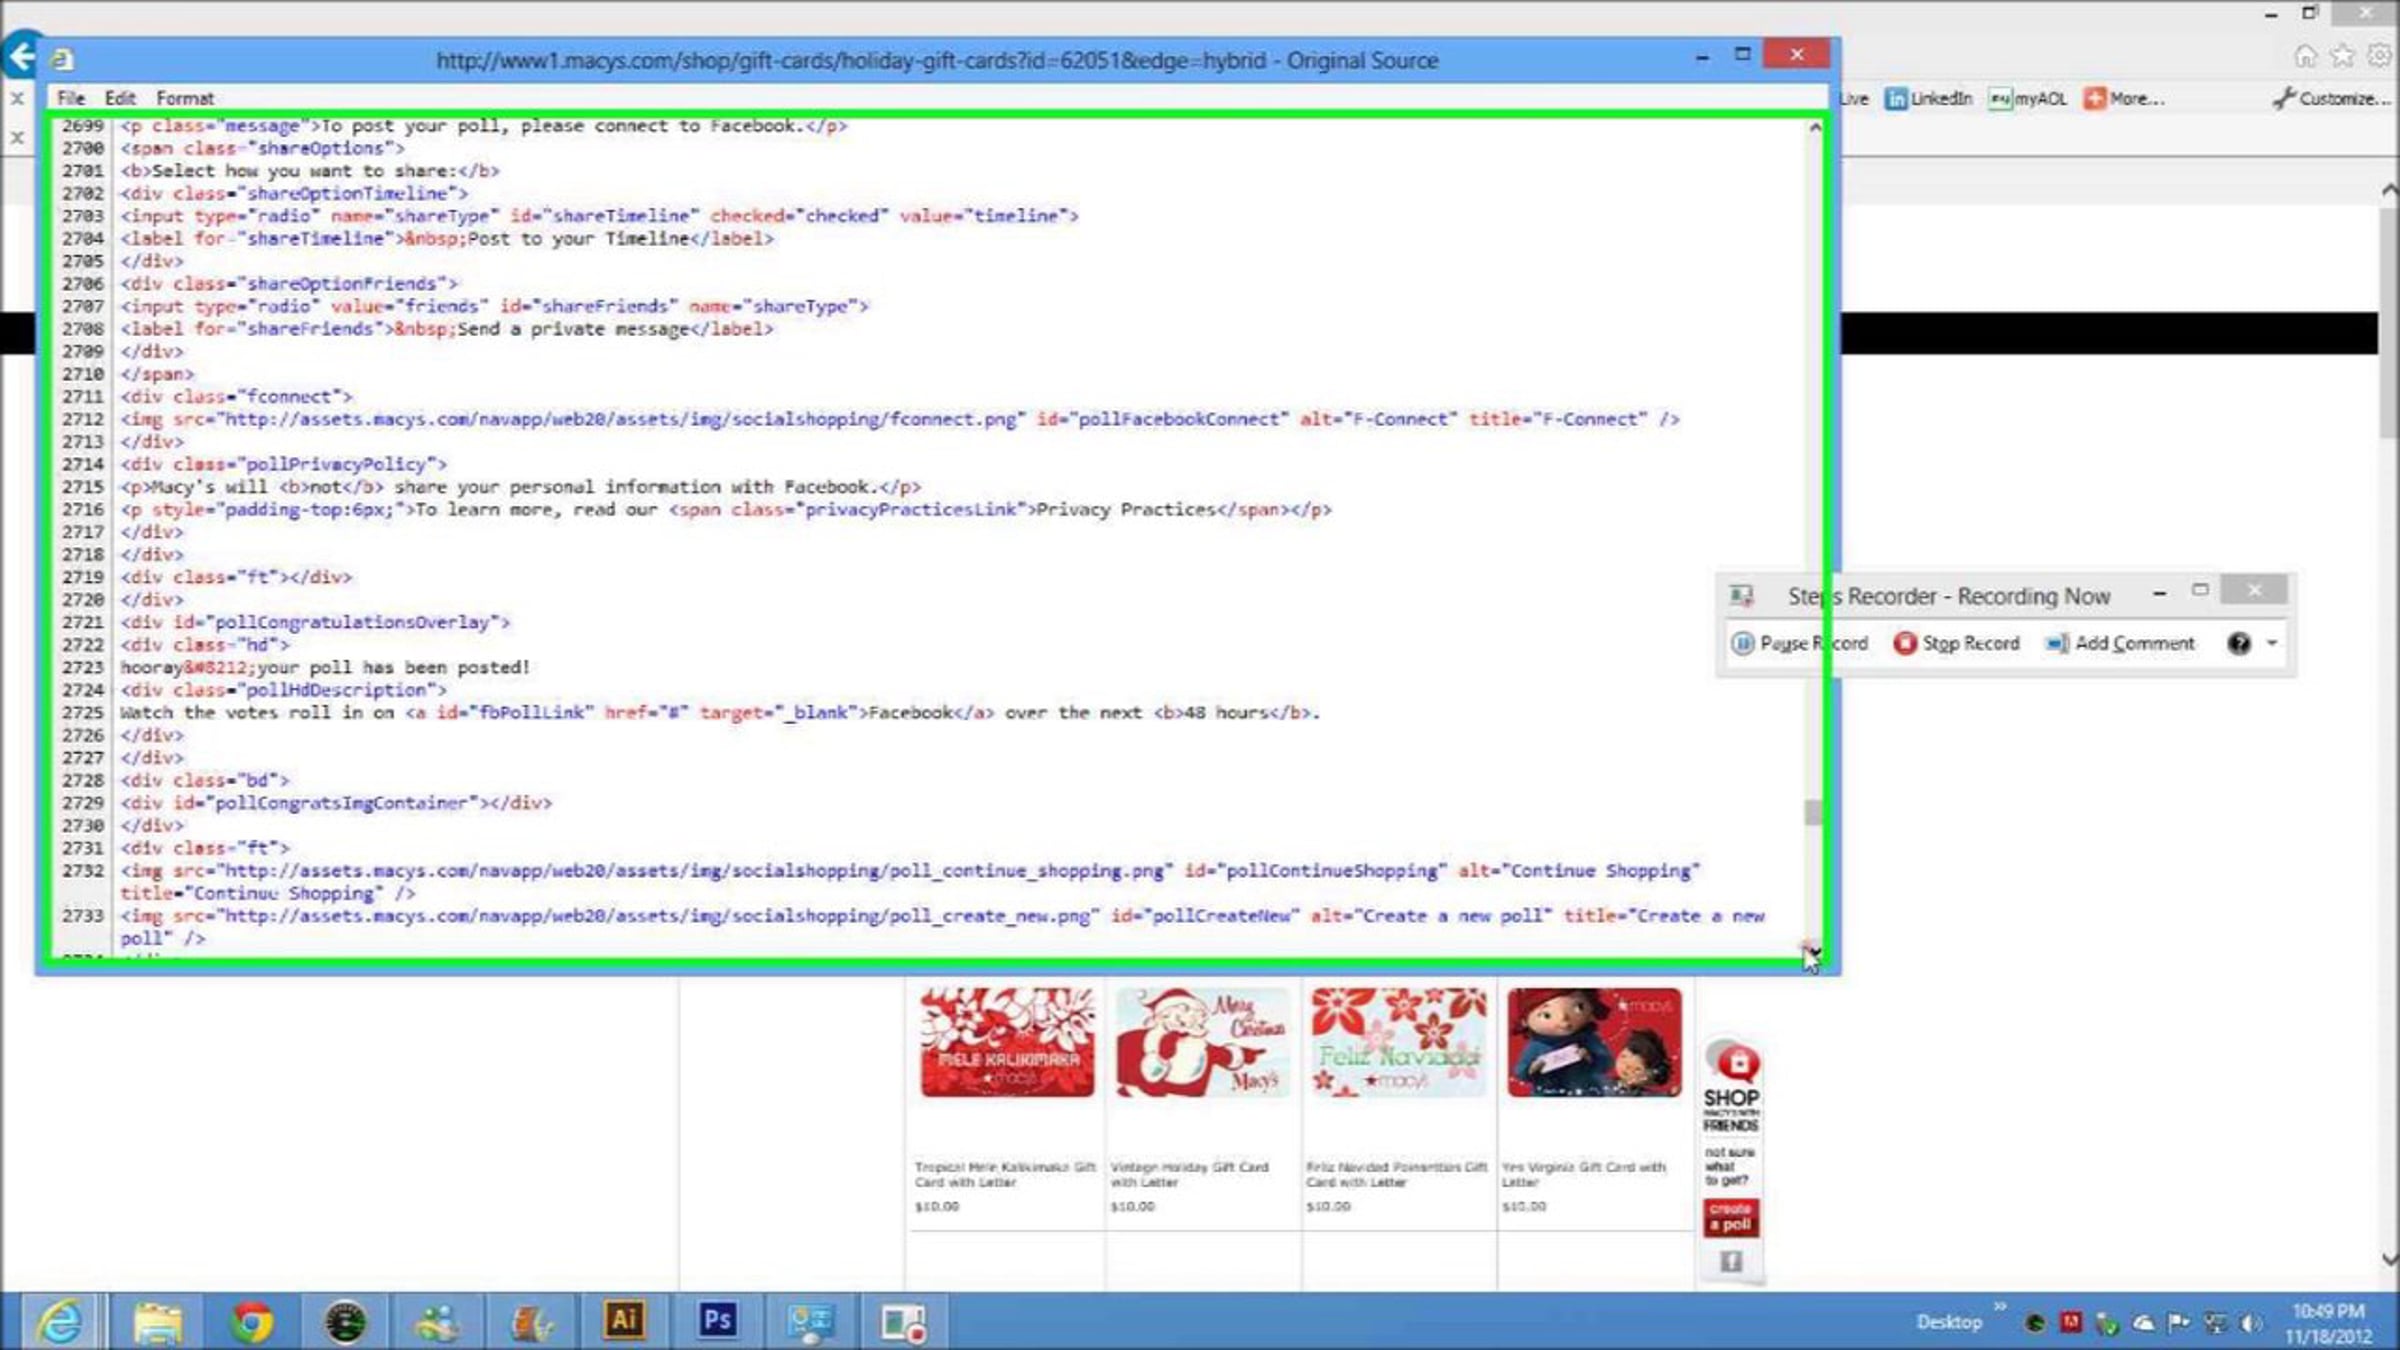Click Steps Recorder help question icon
Screen dimensions: 2400x1350
tap(2239, 643)
